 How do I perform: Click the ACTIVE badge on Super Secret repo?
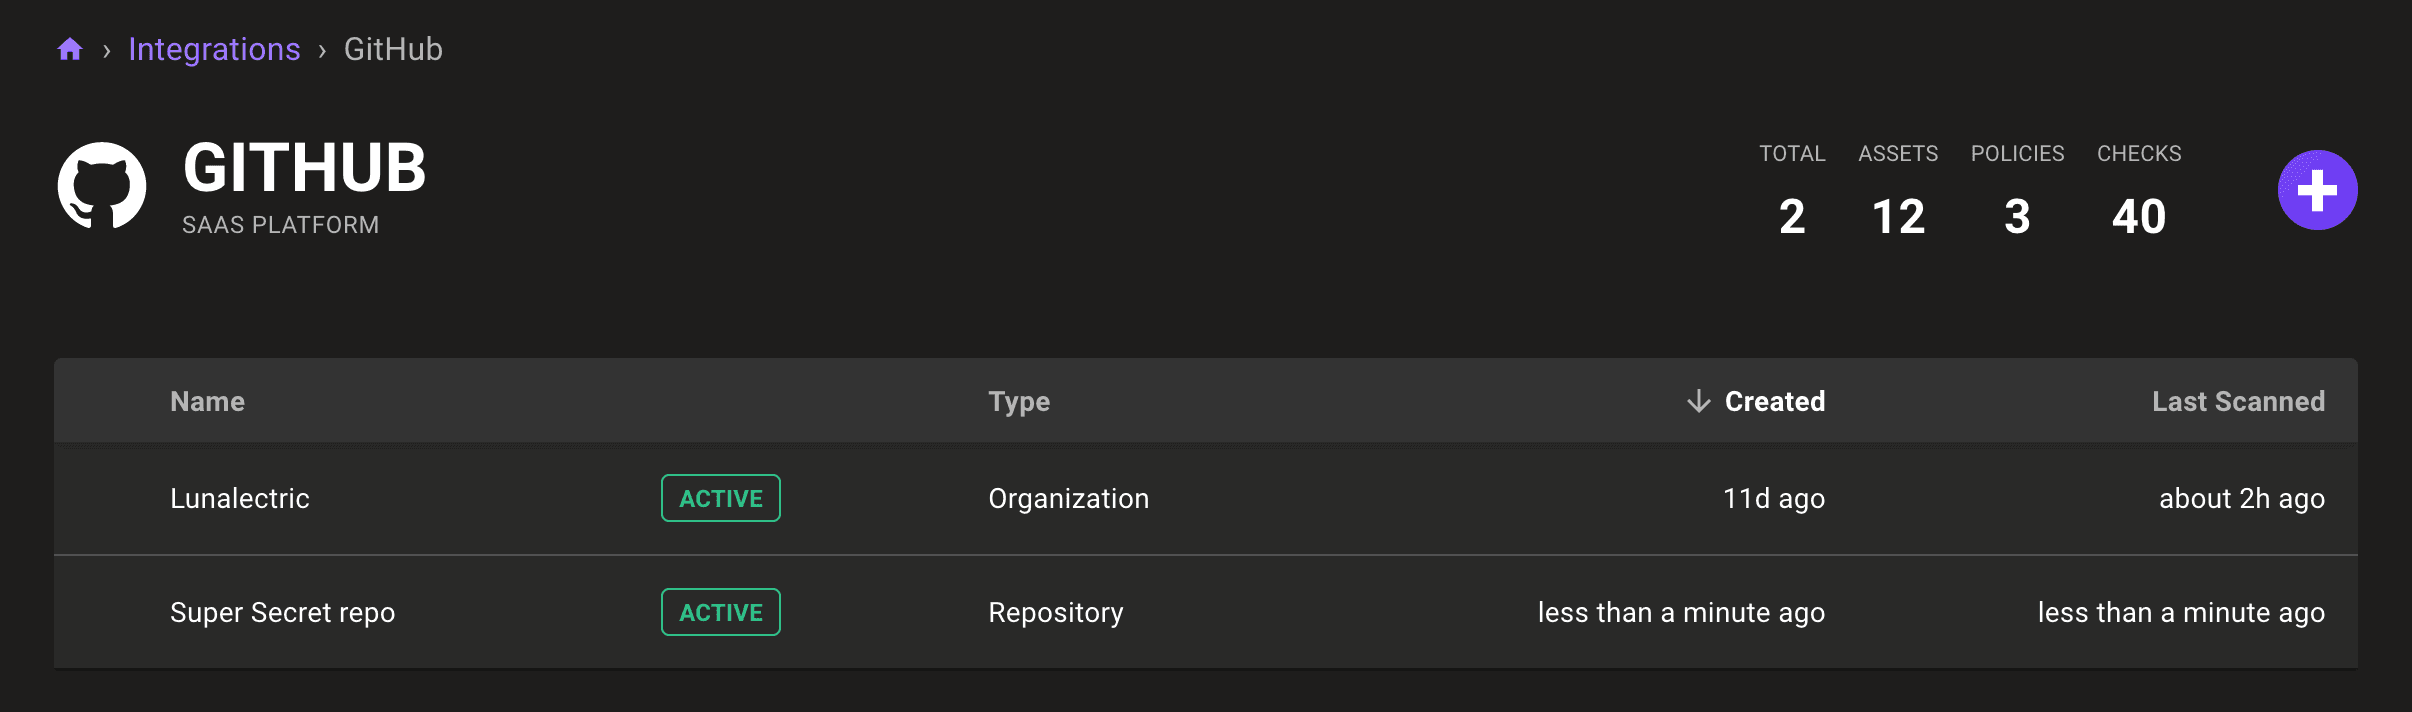point(720,611)
